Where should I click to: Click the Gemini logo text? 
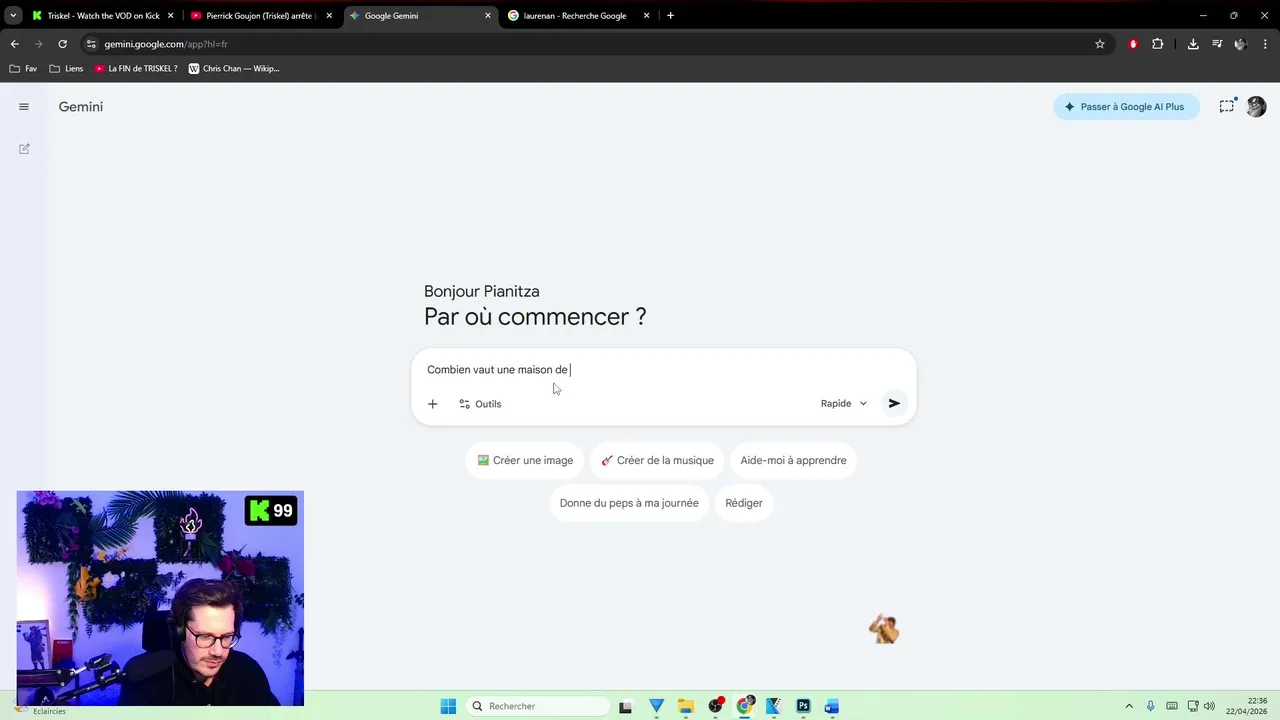click(81, 107)
